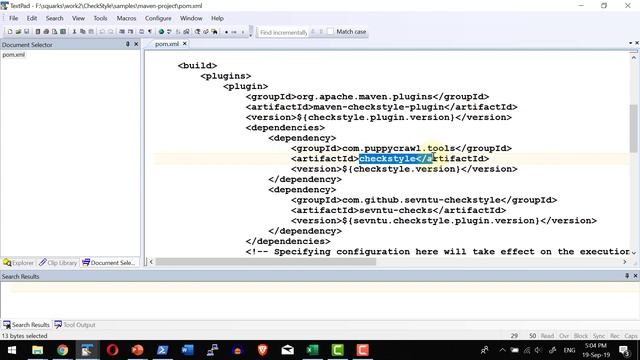Open the Replace toolbar icon
Image resolution: width=640 pixels, height=360 pixels.
pyautogui.click(x=206, y=31)
